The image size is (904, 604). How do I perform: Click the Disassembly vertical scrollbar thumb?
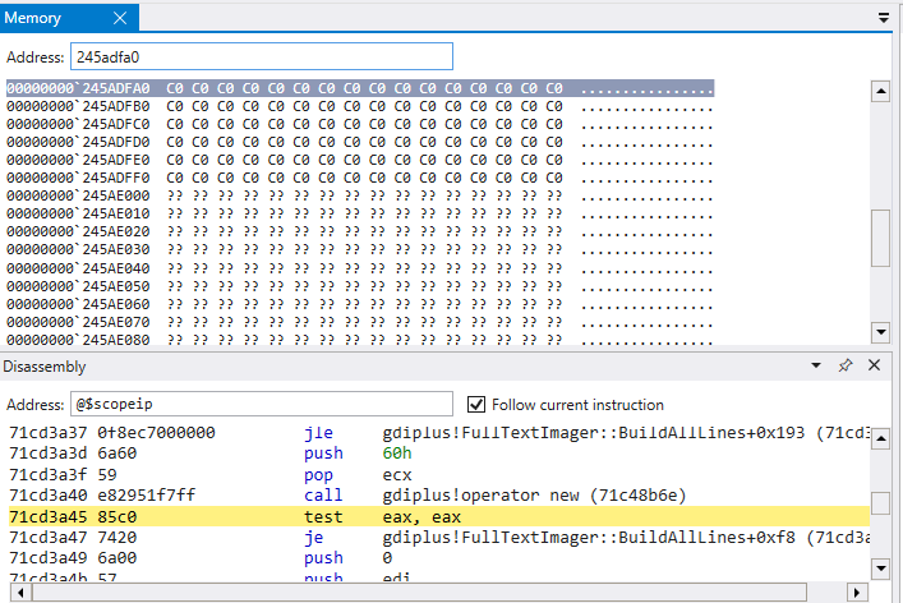[880, 503]
